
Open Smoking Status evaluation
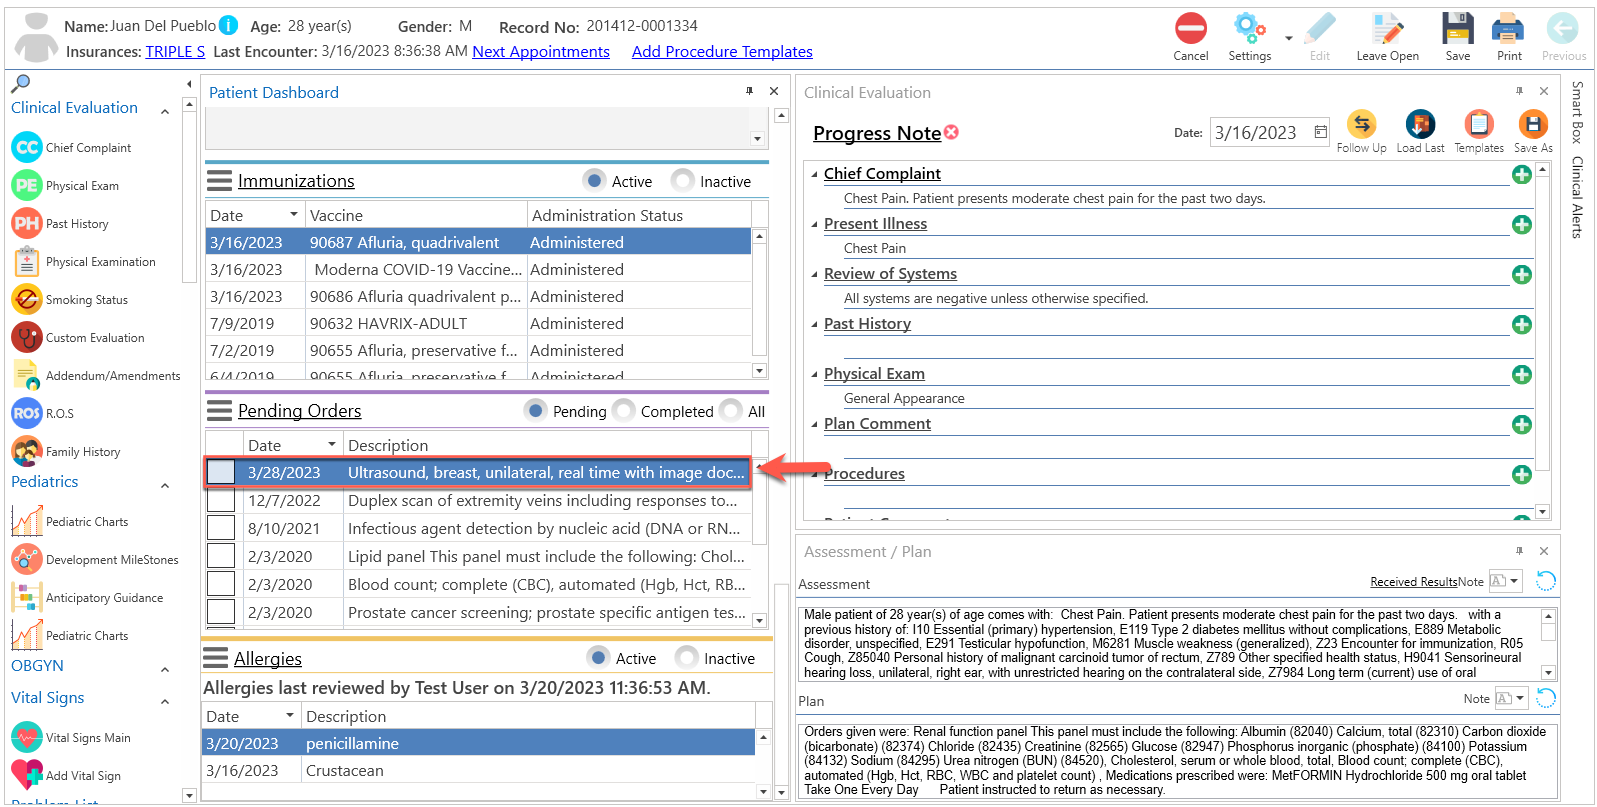(70, 299)
